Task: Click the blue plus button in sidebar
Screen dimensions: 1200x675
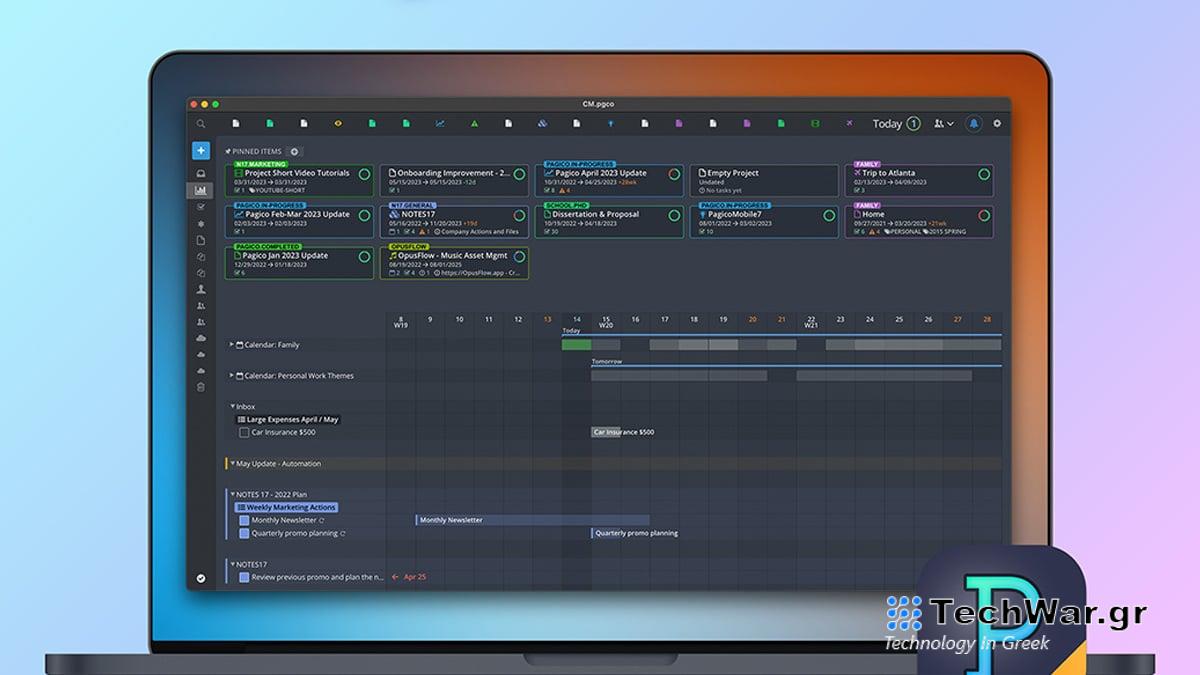Action: coord(201,151)
